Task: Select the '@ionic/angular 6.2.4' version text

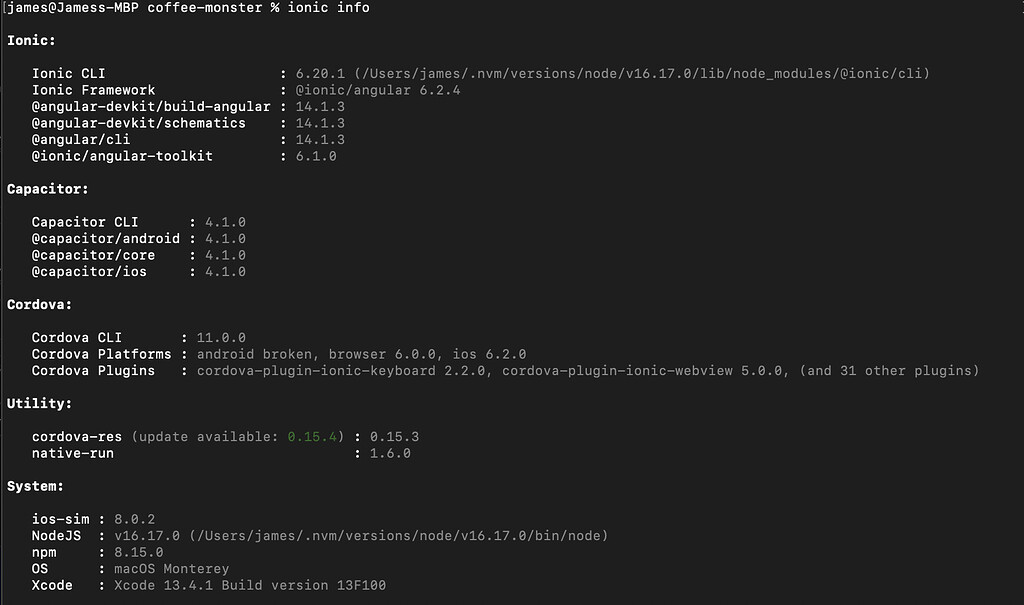Action: [x=377, y=90]
